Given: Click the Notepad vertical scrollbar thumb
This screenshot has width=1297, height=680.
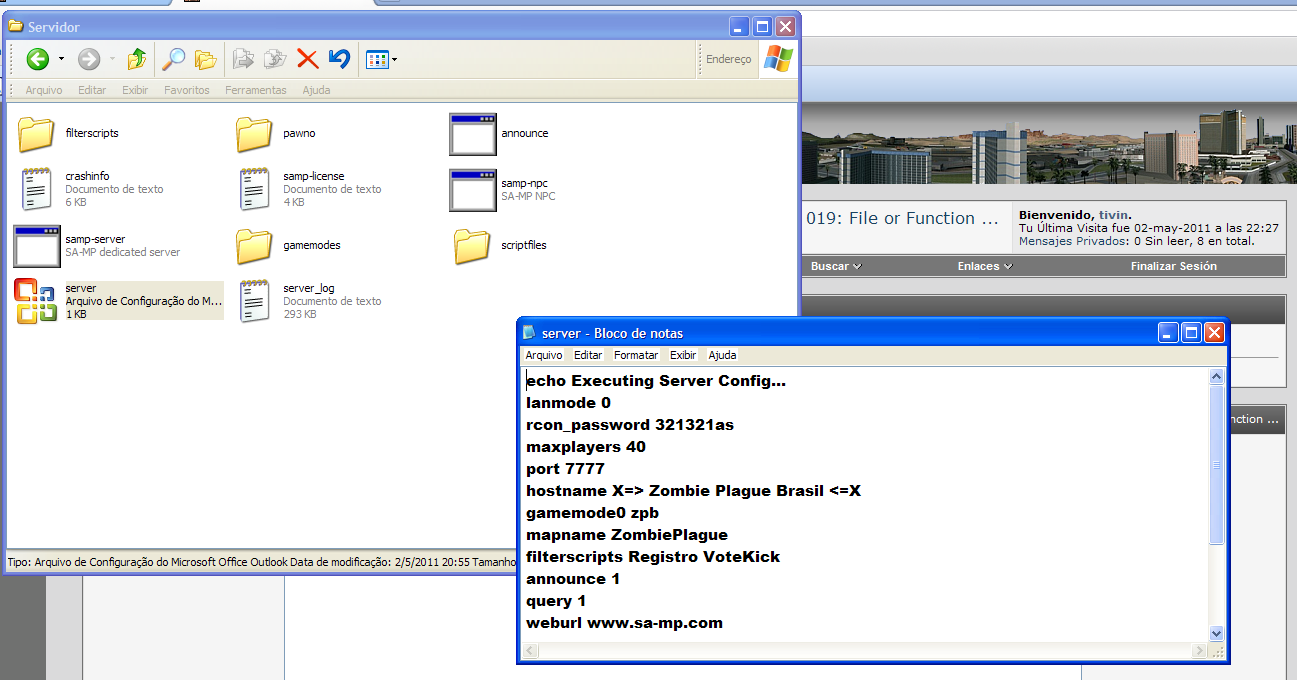Looking at the screenshot, I should click(1216, 465).
